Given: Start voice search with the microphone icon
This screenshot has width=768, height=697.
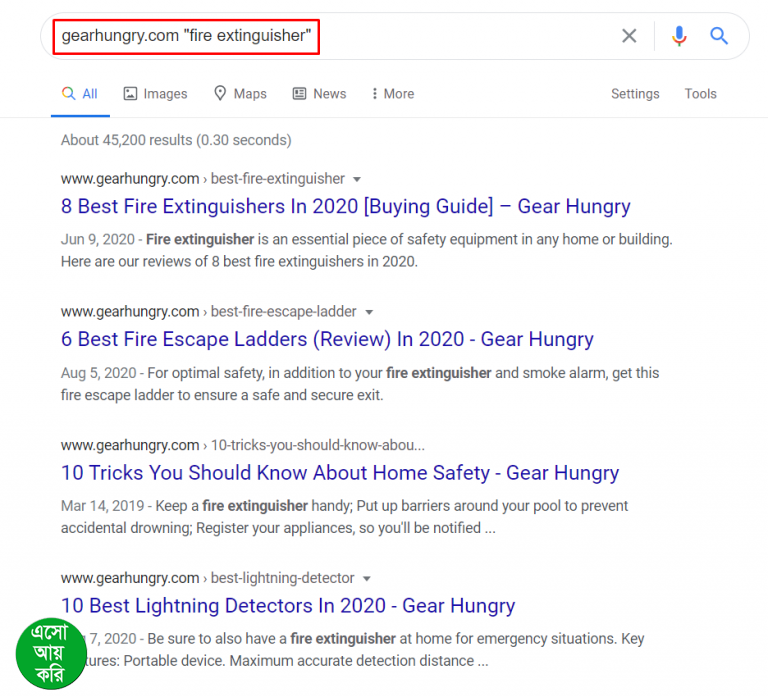Looking at the screenshot, I should [679, 36].
